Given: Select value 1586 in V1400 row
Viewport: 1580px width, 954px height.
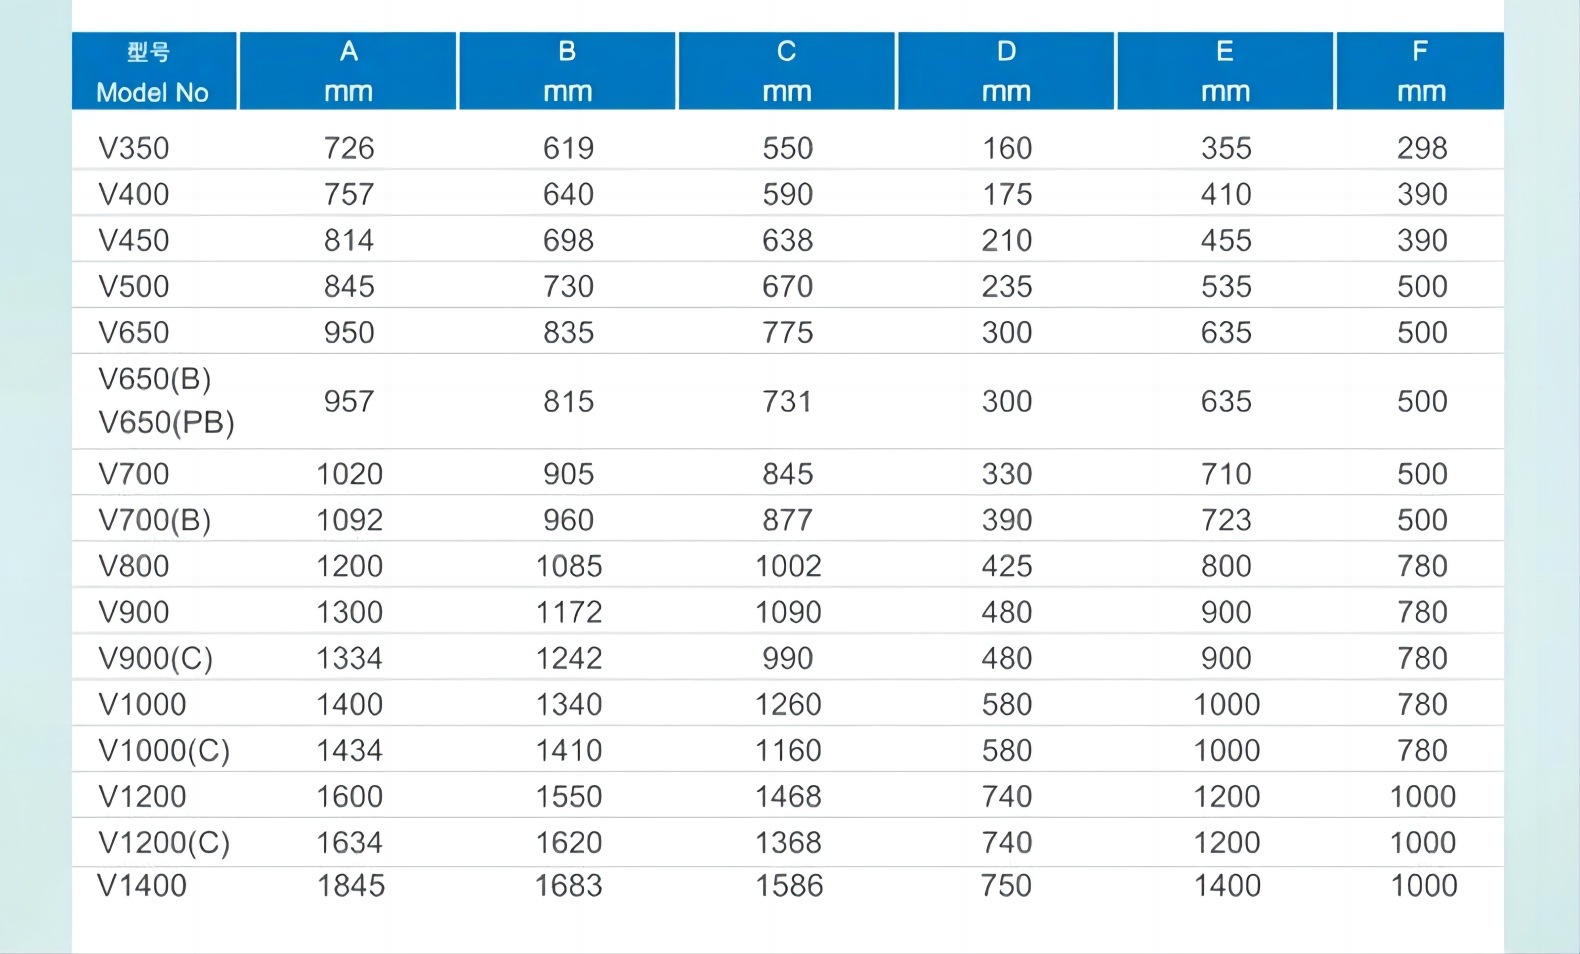Looking at the screenshot, I should [x=789, y=885].
